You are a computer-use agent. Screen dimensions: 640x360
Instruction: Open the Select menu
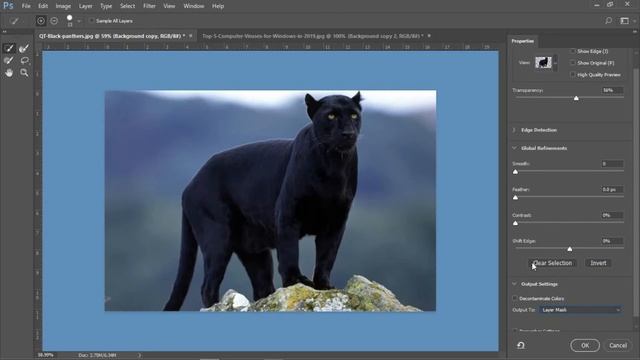[127, 6]
